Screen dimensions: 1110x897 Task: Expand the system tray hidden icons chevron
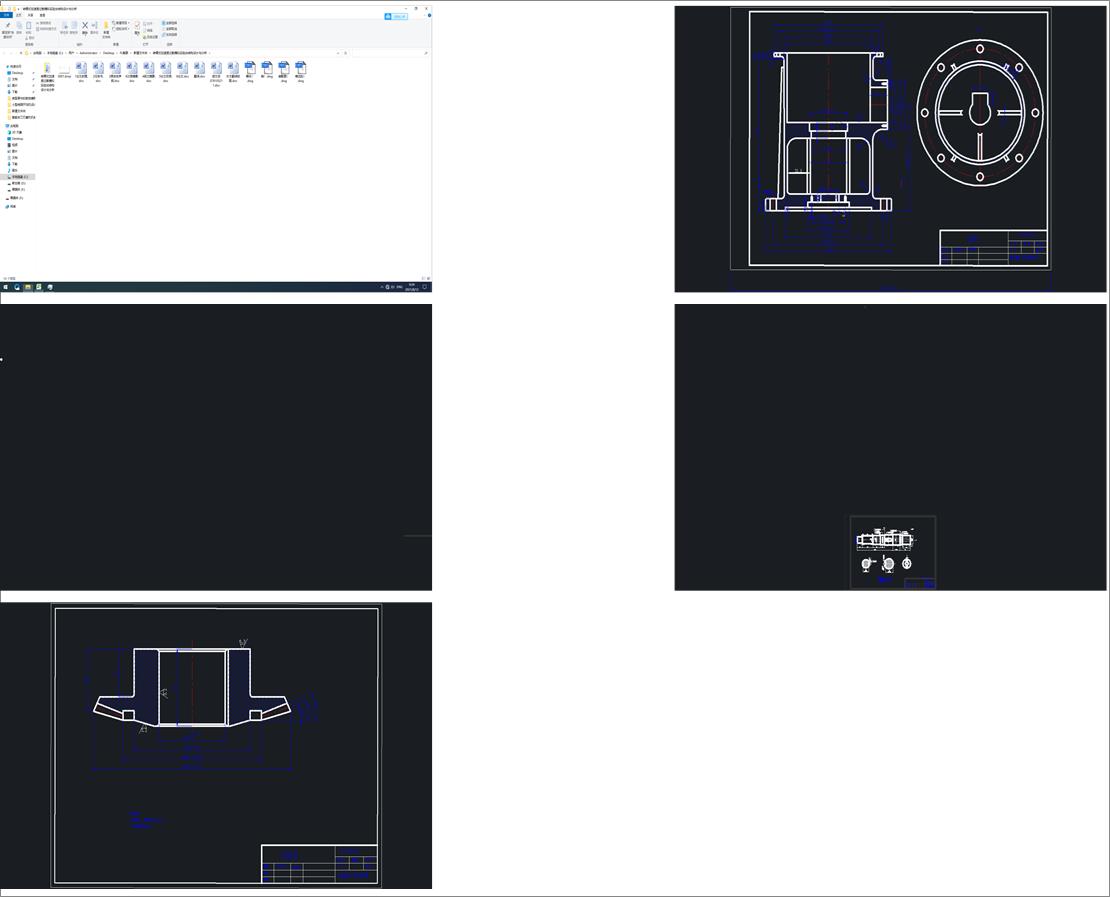[x=382, y=287]
